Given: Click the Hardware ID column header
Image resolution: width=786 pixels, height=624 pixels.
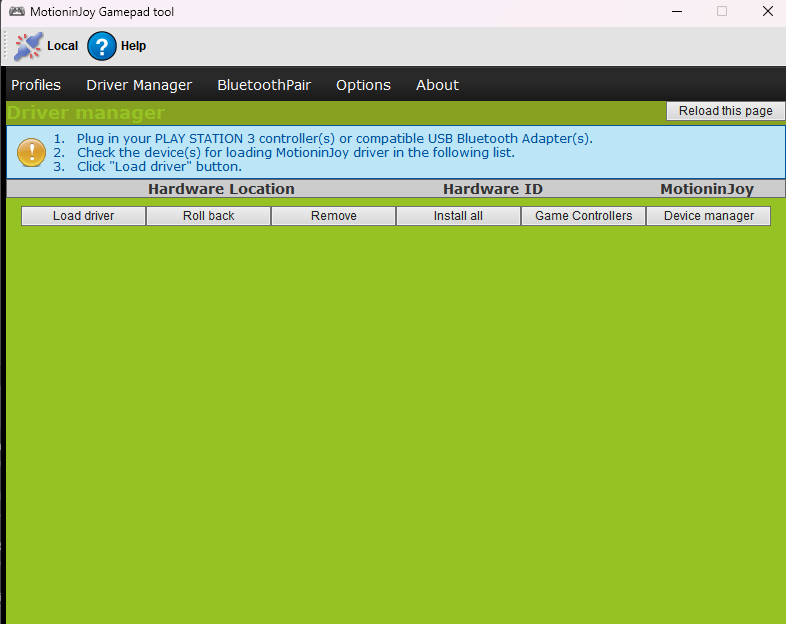Looking at the screenshot, I should pos(493,189).
